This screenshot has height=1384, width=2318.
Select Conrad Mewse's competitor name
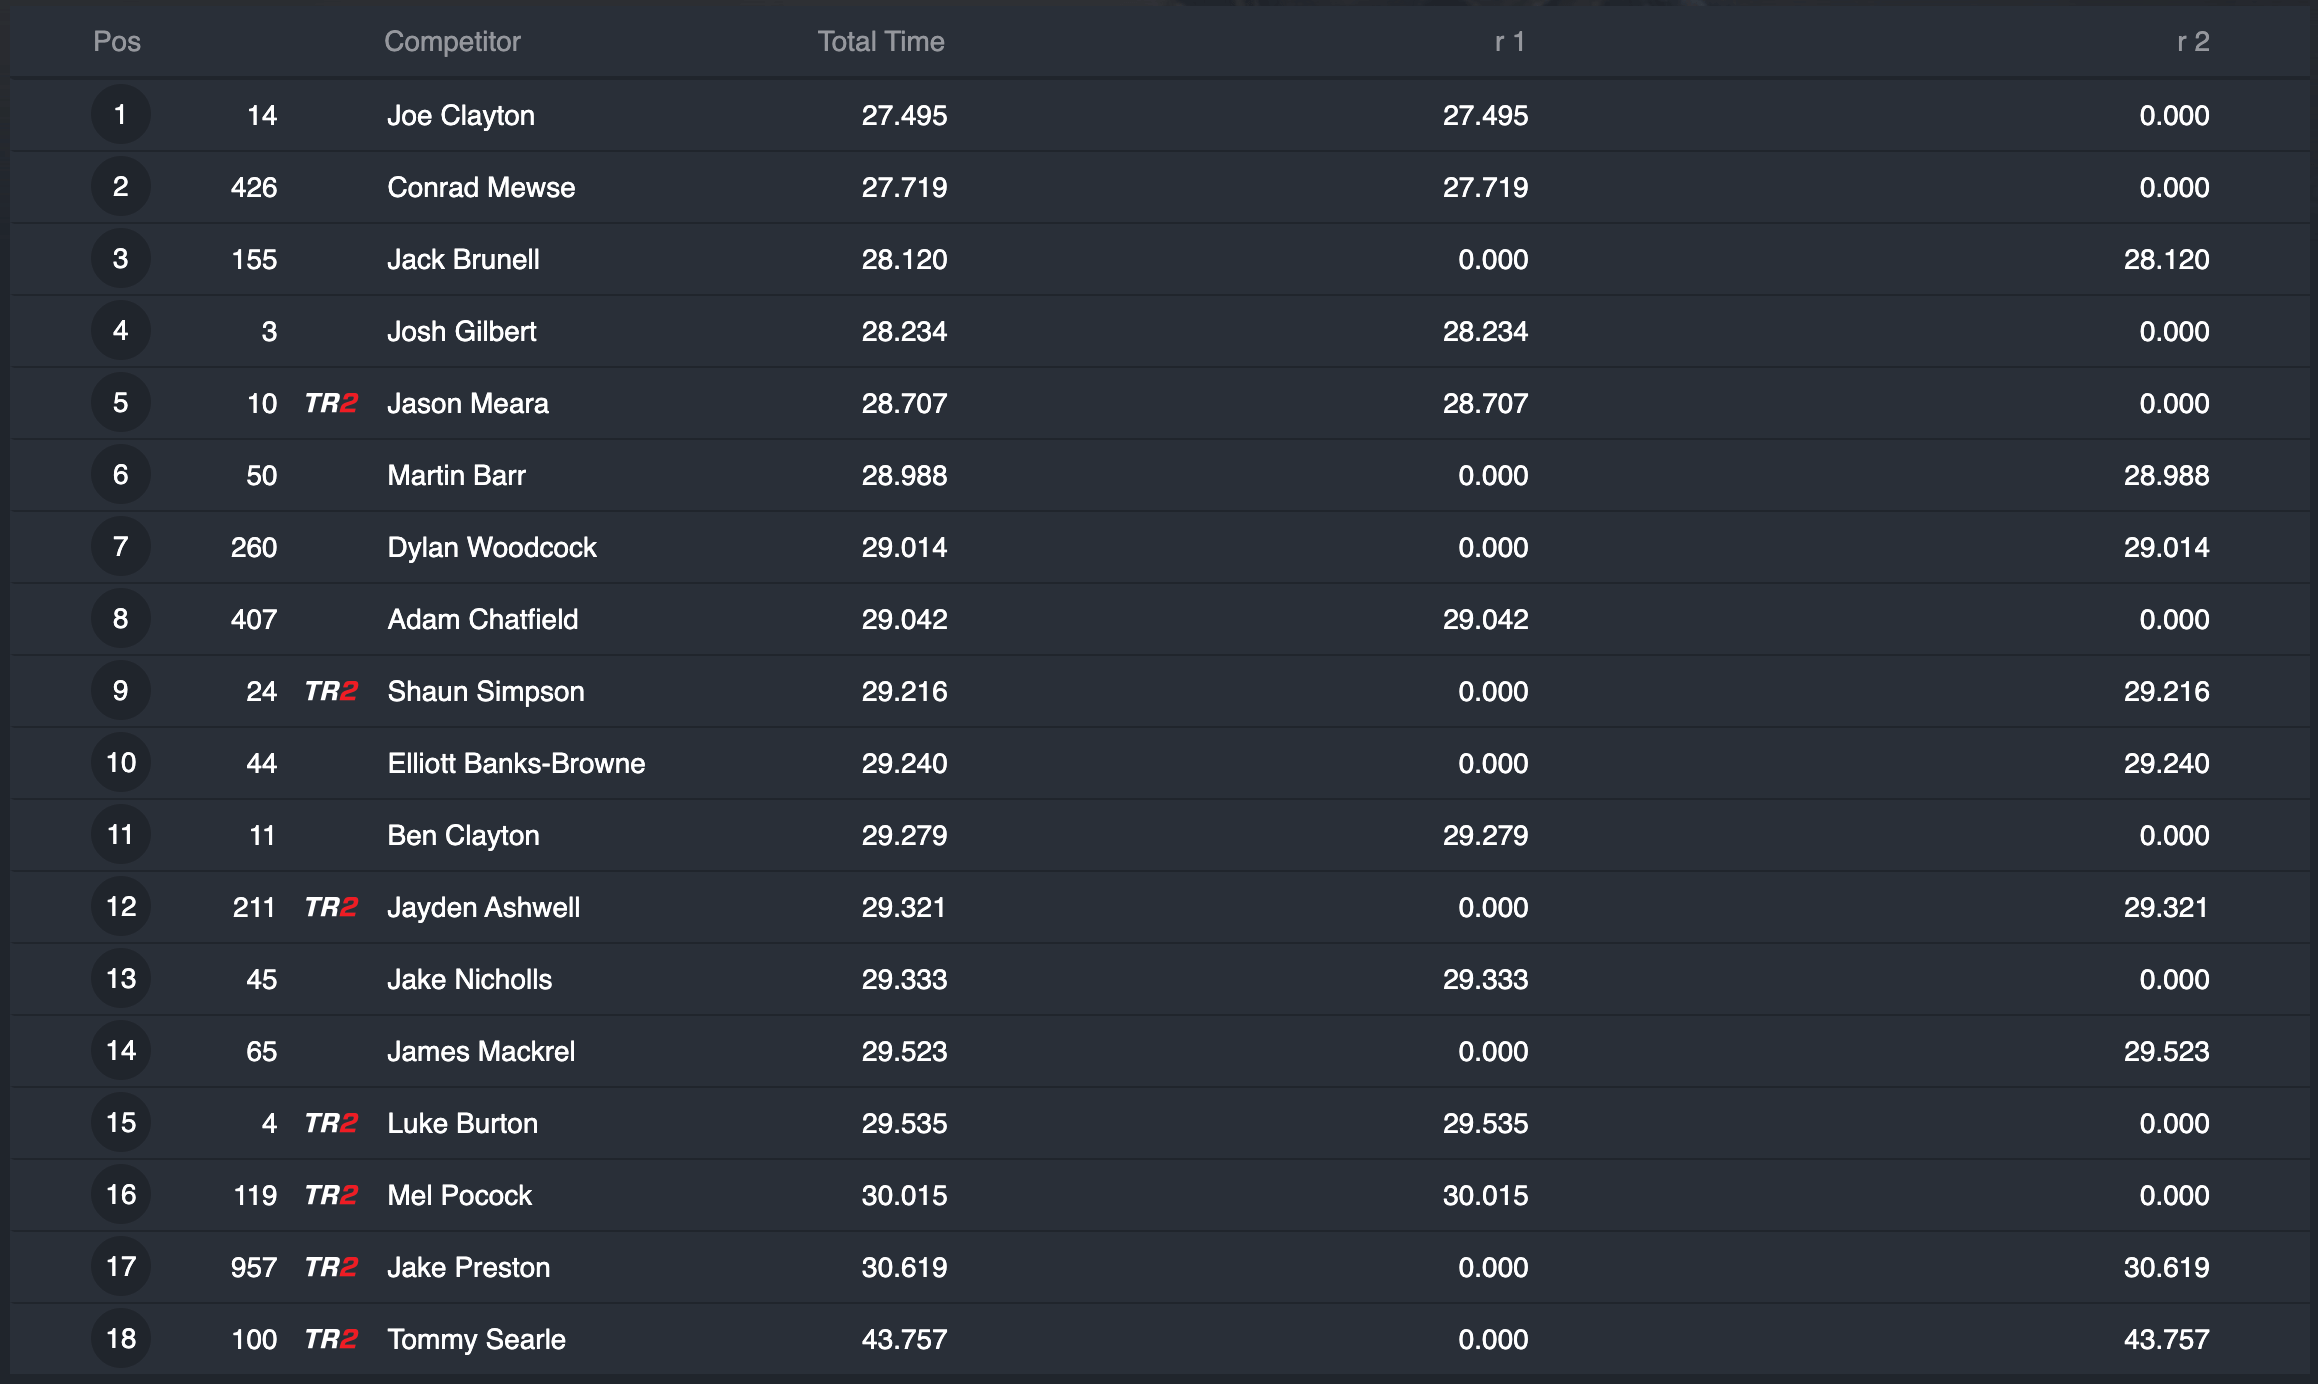[x=481, y=187]
